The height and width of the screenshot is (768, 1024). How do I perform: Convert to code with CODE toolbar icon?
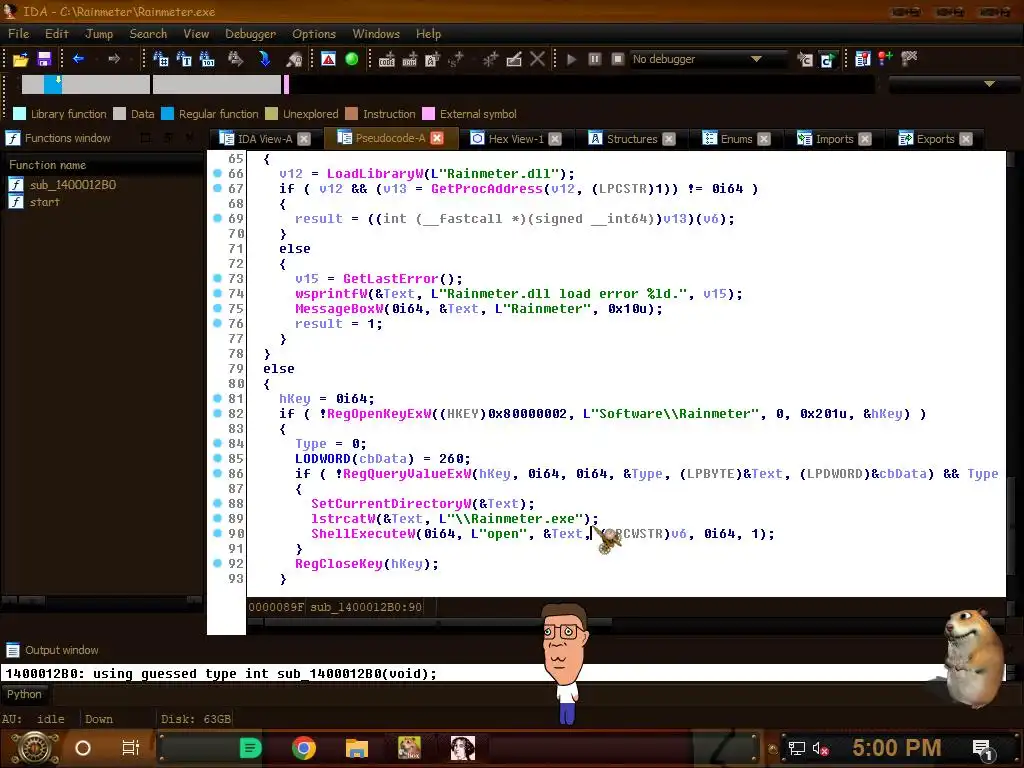(x=387, y=59)
